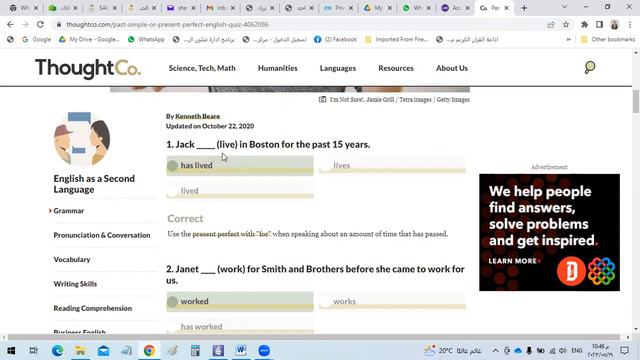Open the browser extensions puzzle icon
Screen dimensions: 640x360
coord(584,24)
